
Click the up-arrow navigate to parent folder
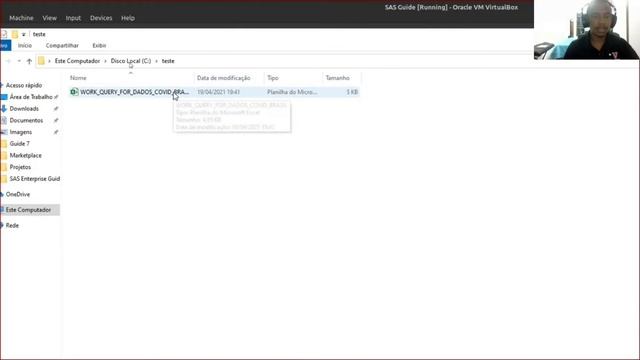point(29,61)
